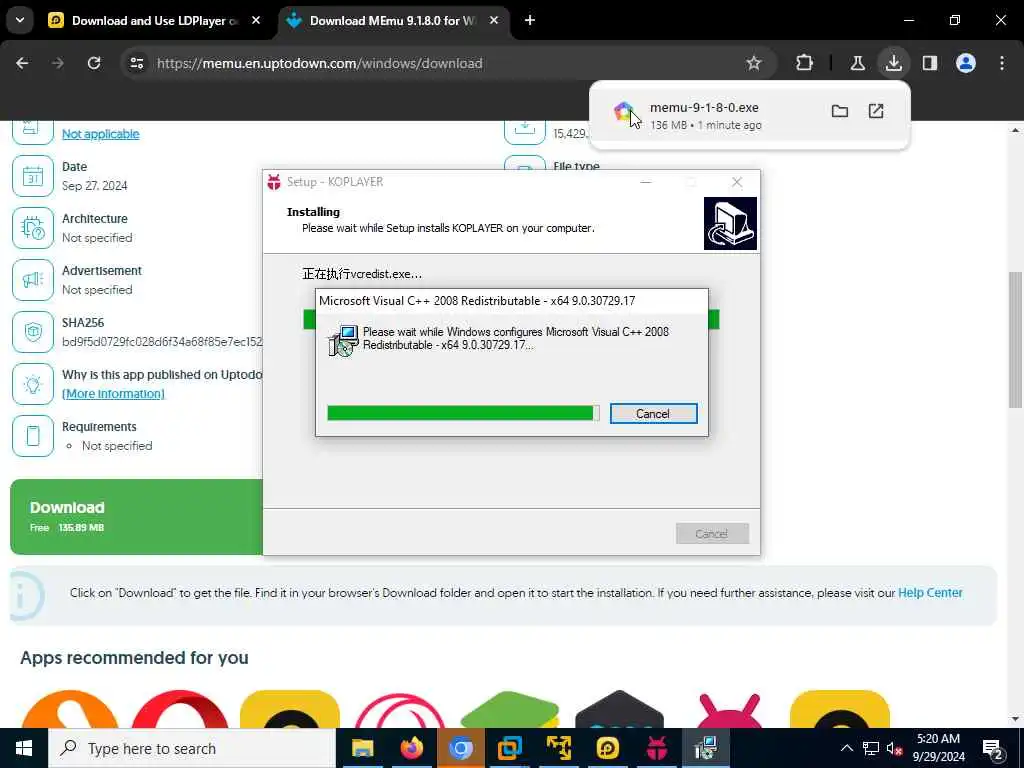Open tab search dropdown arrow

20,20
